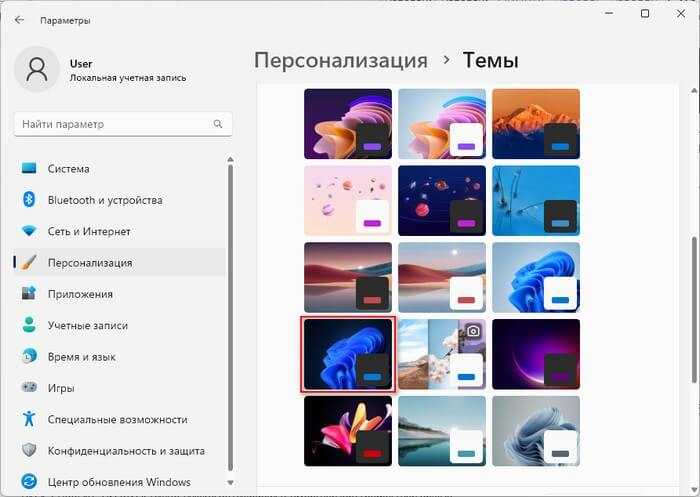
Task: Apply the blue plants dew theme
Action: 536,200
